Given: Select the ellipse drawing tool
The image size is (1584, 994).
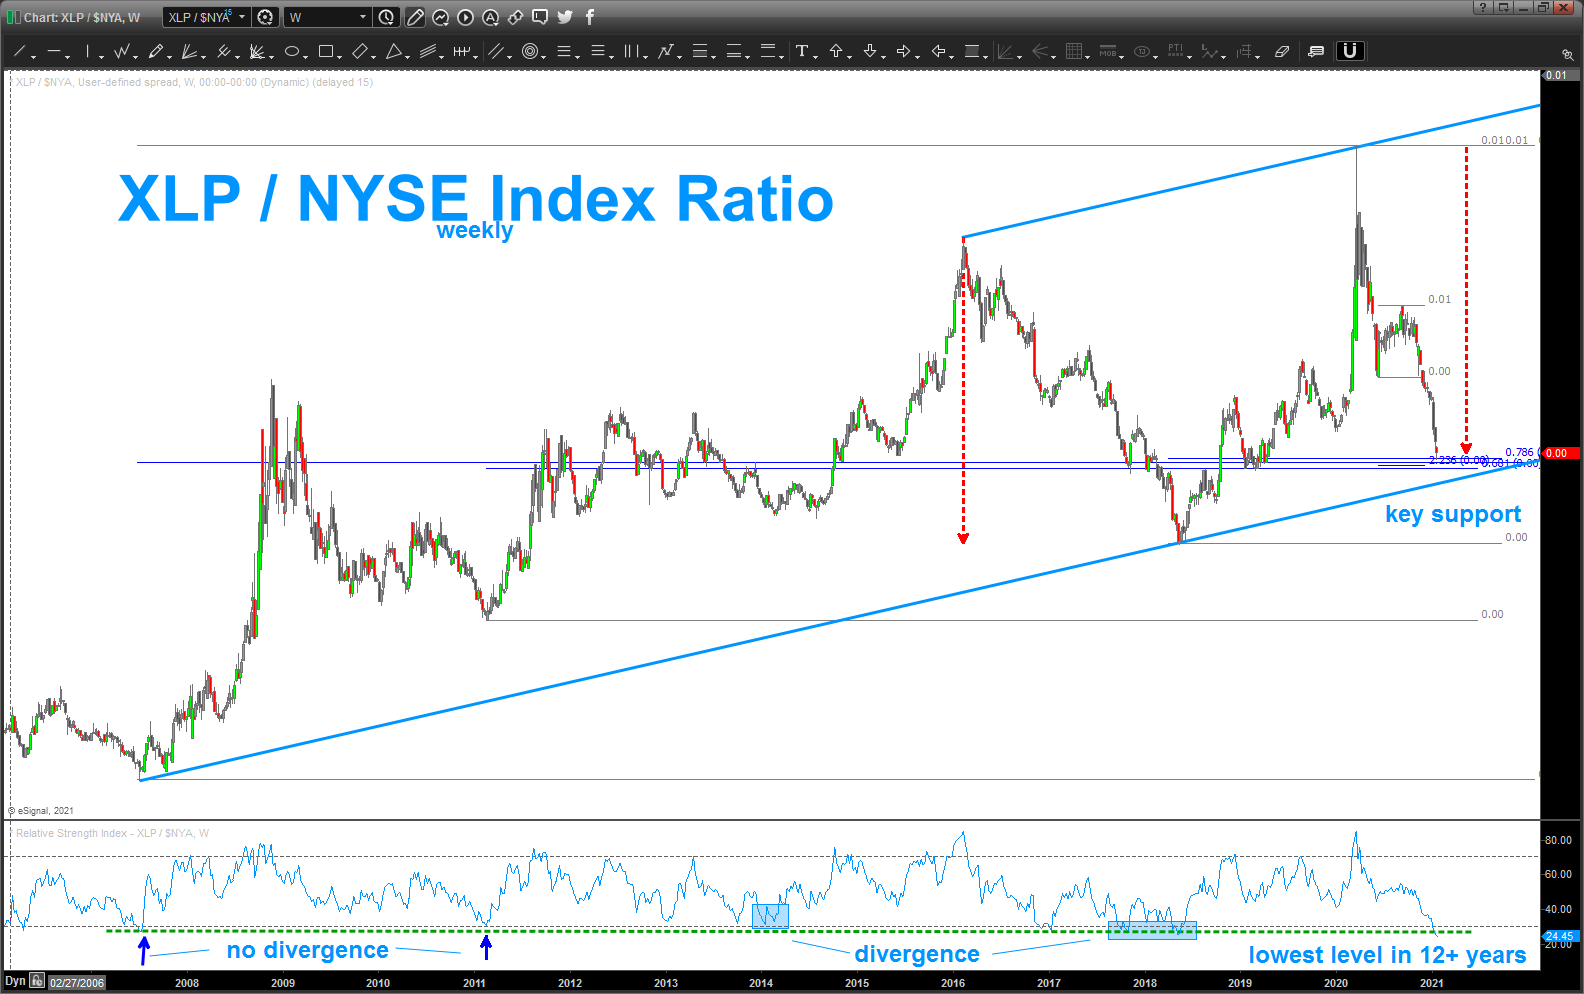Looking at the screenshot, I should point(292,51).
